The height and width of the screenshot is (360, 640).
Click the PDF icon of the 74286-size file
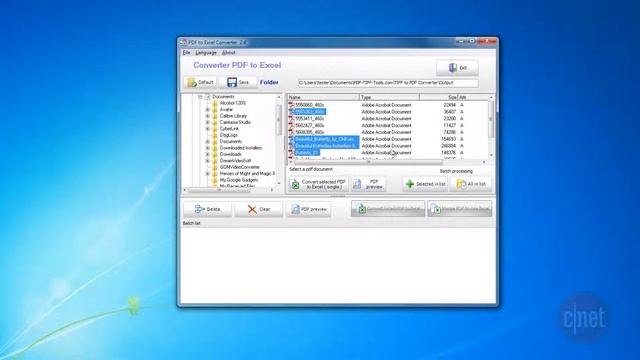(291, 132)
